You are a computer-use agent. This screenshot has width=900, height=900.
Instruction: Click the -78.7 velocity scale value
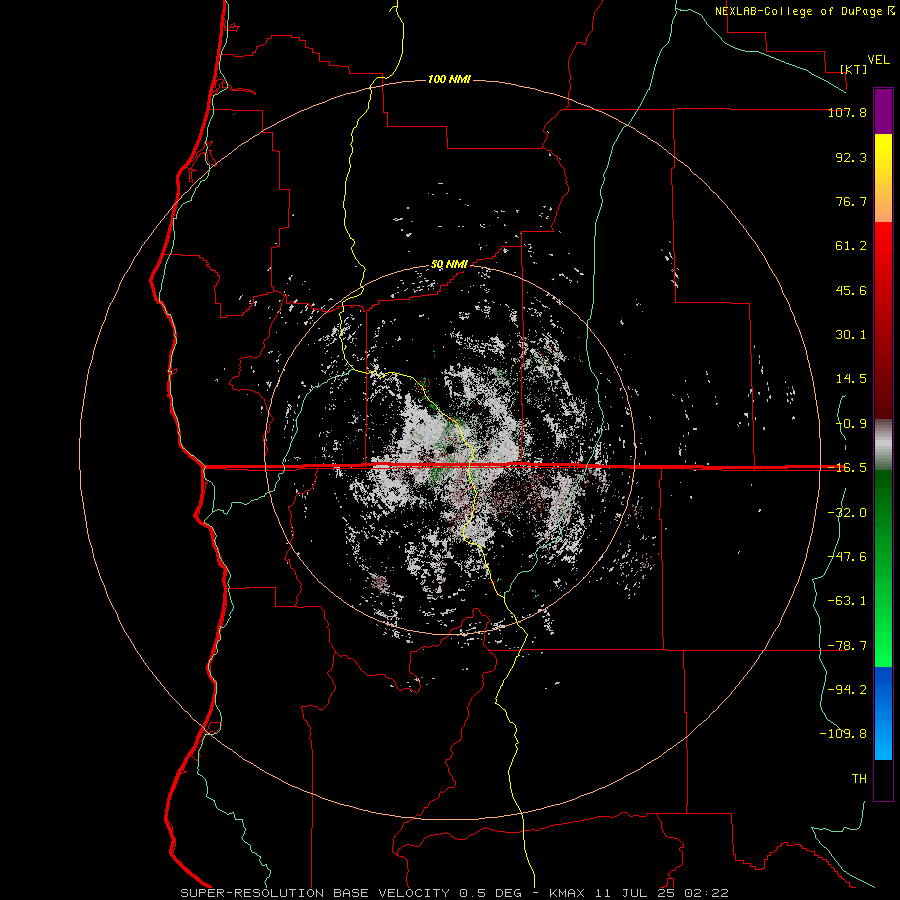click(x=847, y=646)
